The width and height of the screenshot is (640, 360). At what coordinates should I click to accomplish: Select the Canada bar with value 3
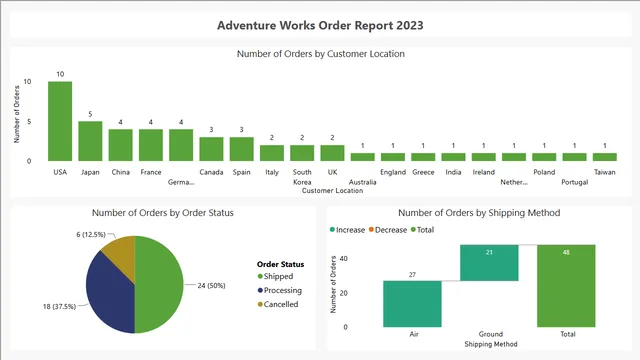tap(211, 149)
